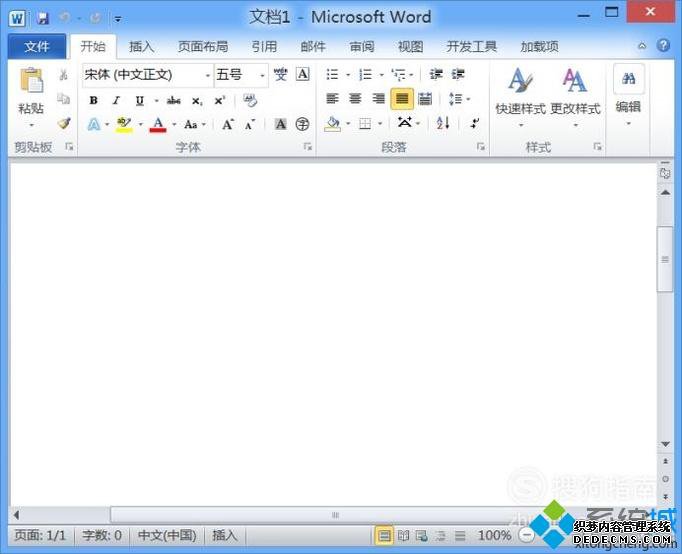Open the Word Help question mark
682x554 pixels.
pyautogui.click(x=663, y=45)
